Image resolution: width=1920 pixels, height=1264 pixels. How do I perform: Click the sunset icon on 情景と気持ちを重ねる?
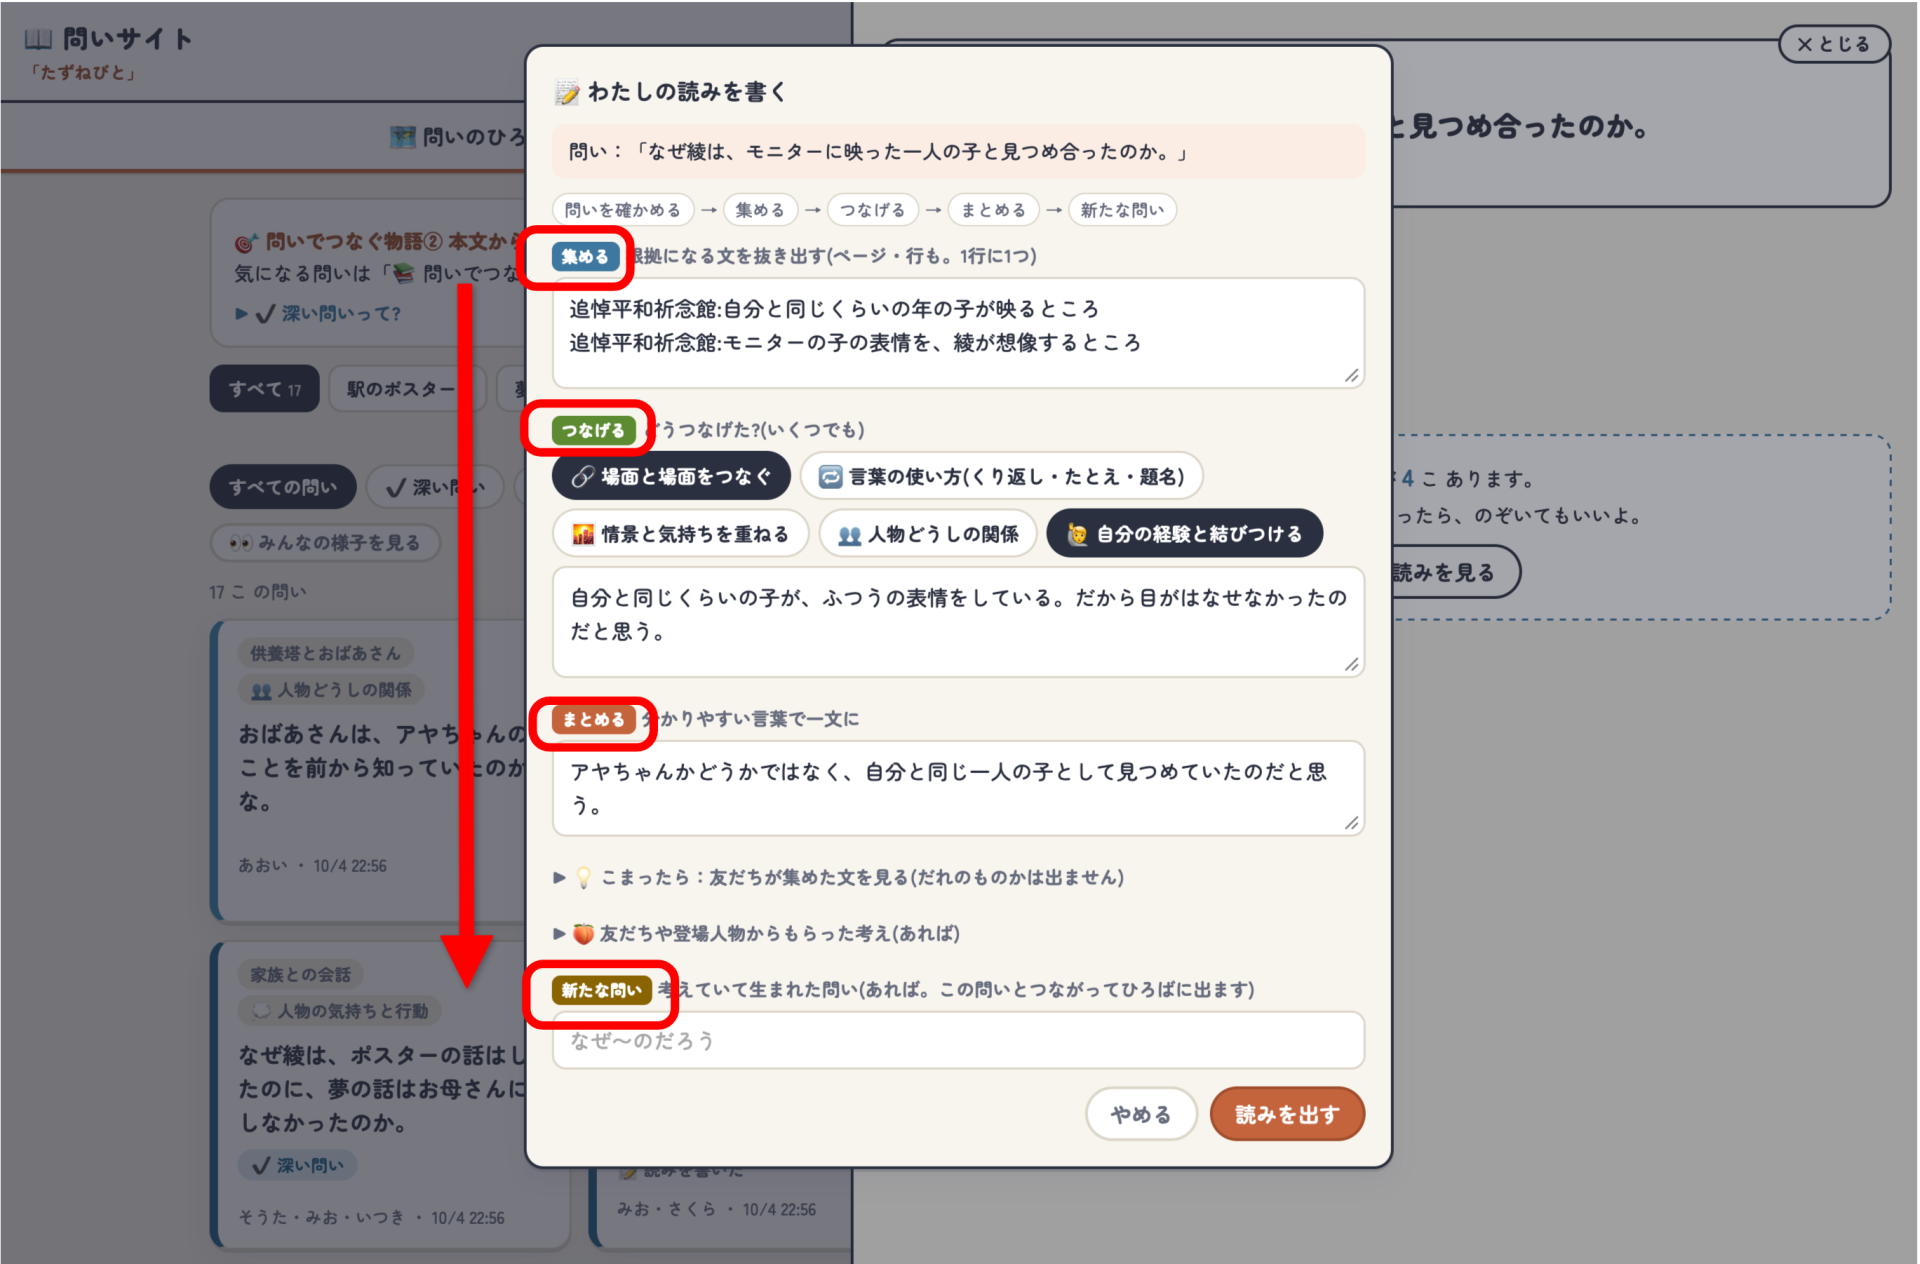pyautogui.click(x=583, y=534)
